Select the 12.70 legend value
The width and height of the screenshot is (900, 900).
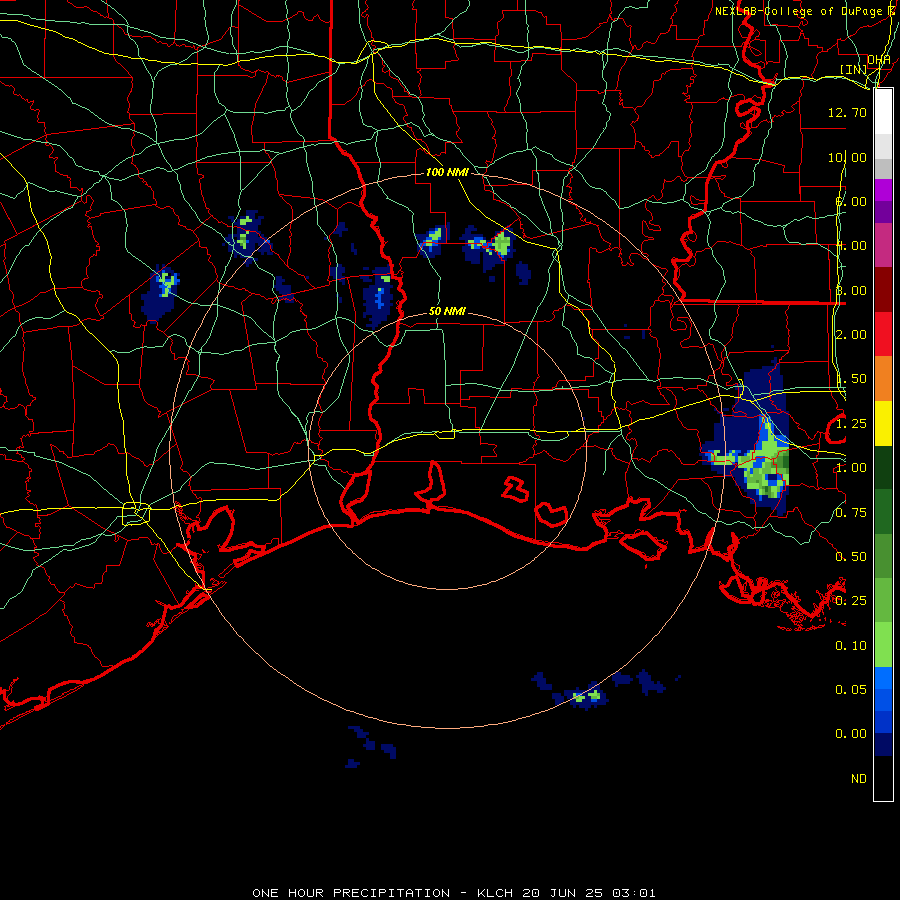click(847, 112)
